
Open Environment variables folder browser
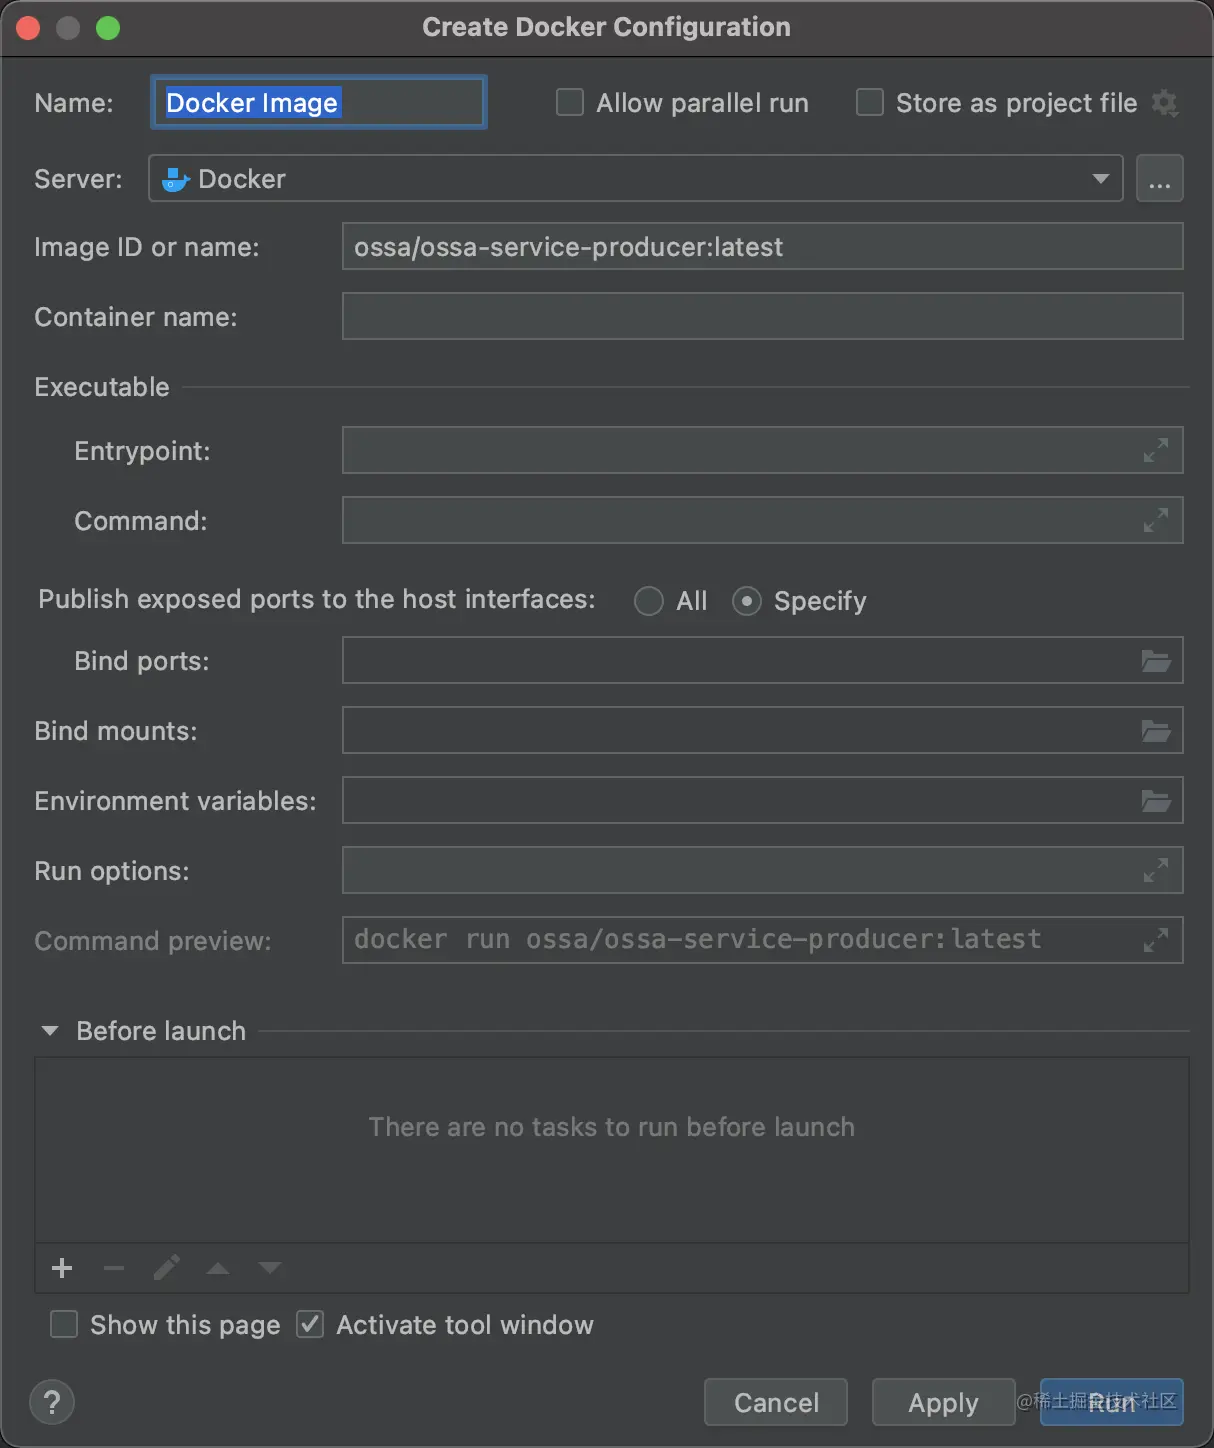pos(1156,801)
